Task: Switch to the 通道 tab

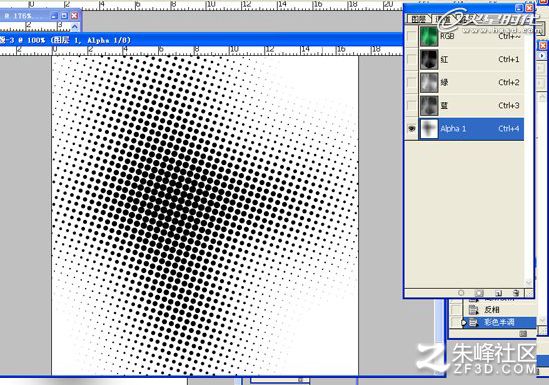Action: click(x=443, y=19)
